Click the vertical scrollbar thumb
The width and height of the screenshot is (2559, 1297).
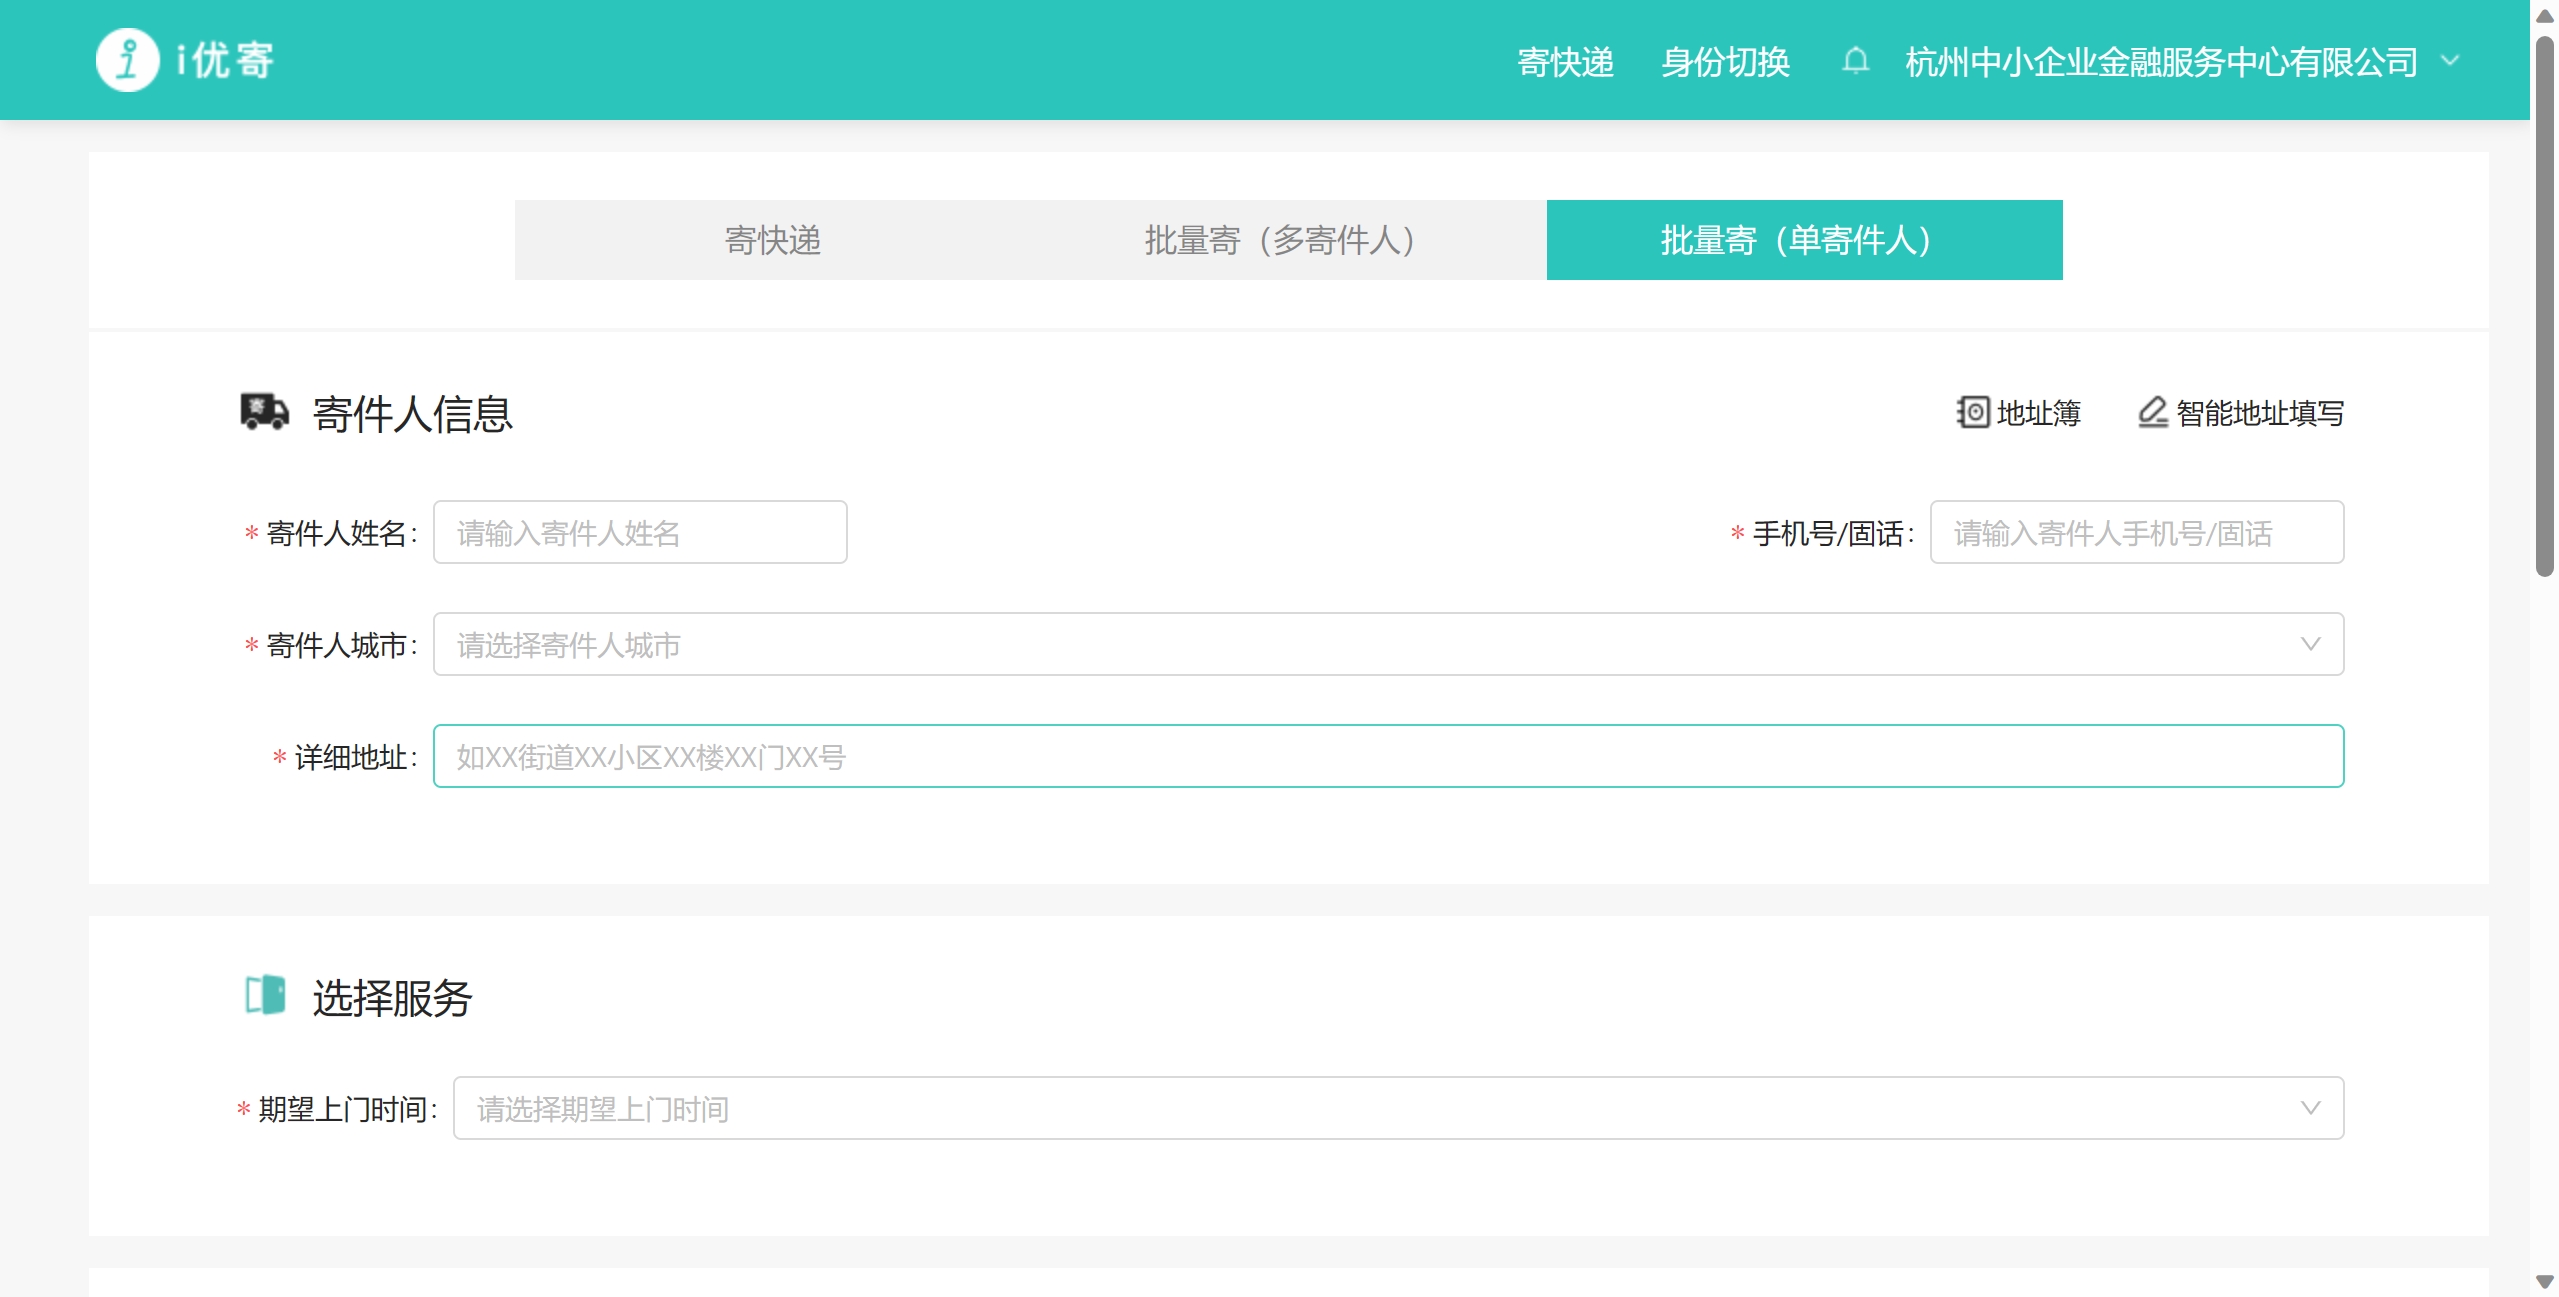click(x=2545, y=306)
